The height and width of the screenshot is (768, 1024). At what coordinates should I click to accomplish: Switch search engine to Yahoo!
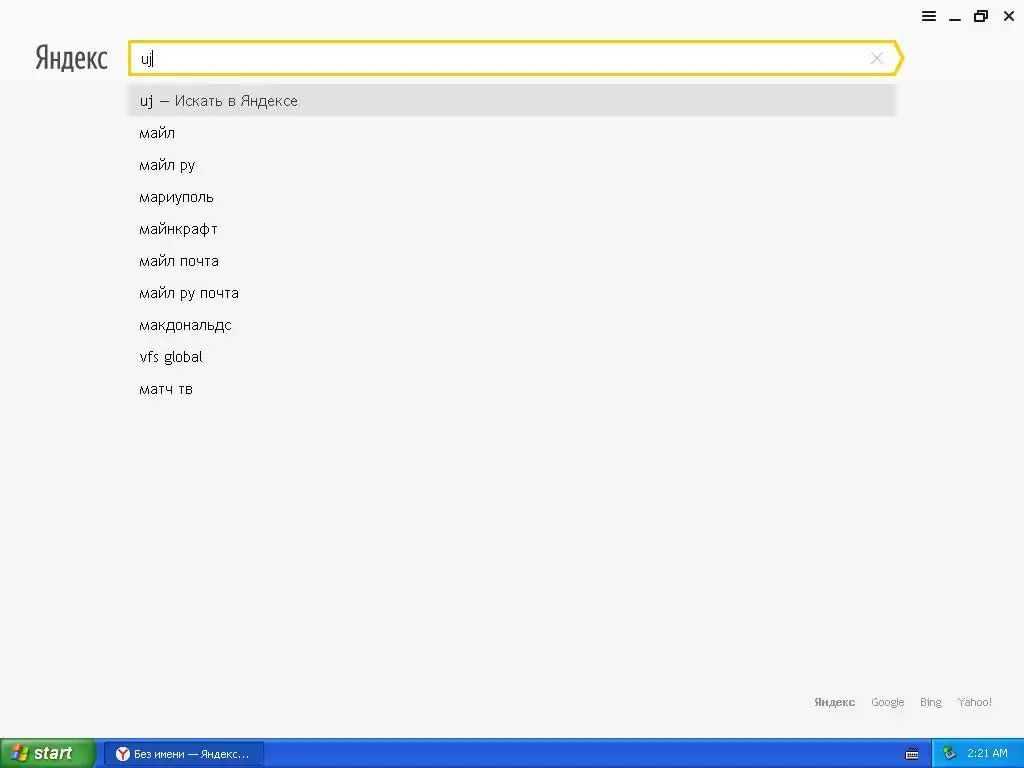[x=974, y=702]
